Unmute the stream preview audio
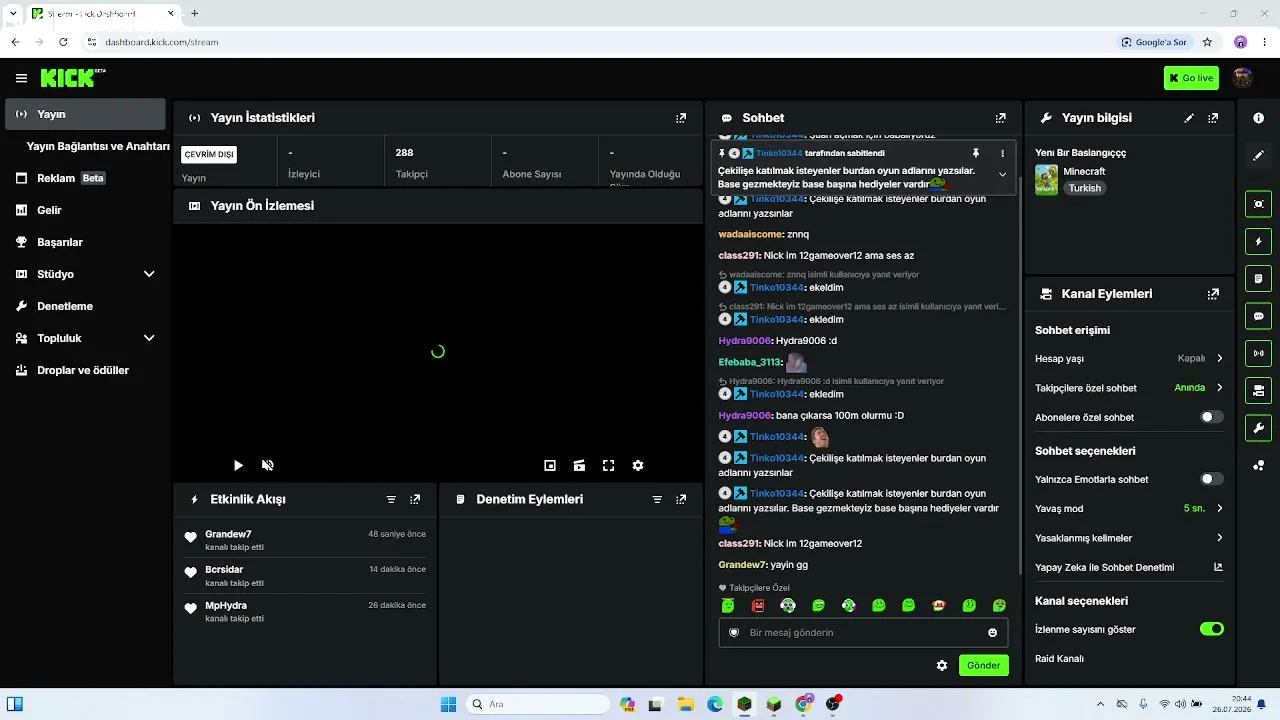The image size is (1280, 720). 268,465
